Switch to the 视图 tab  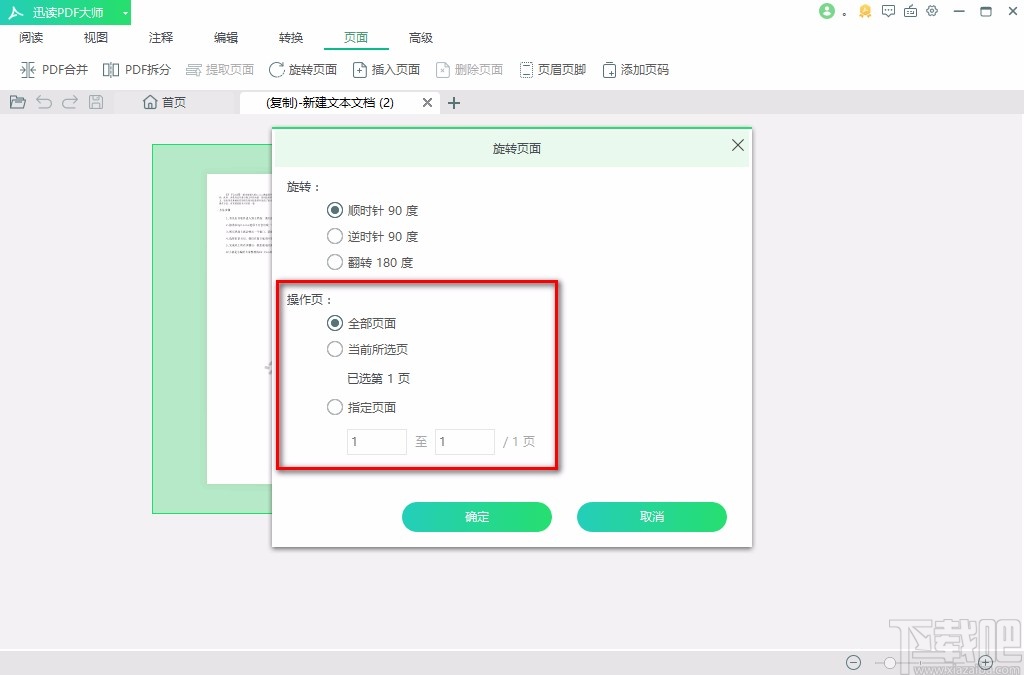pos(95,37)
